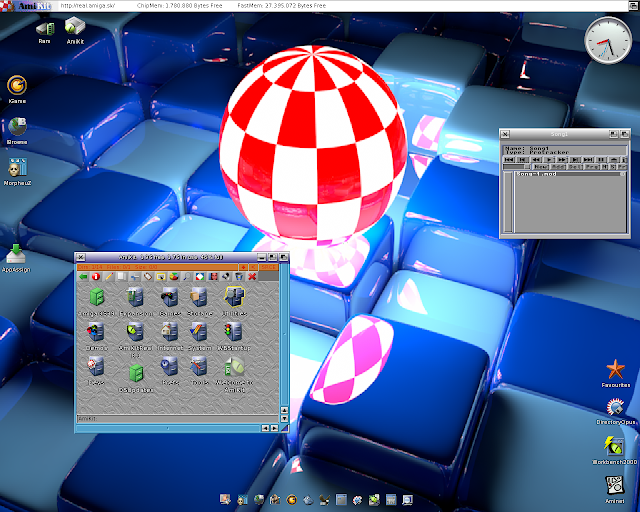
Task: Open the WBStartup drawer icon
Action: click(x=234, y=336)
